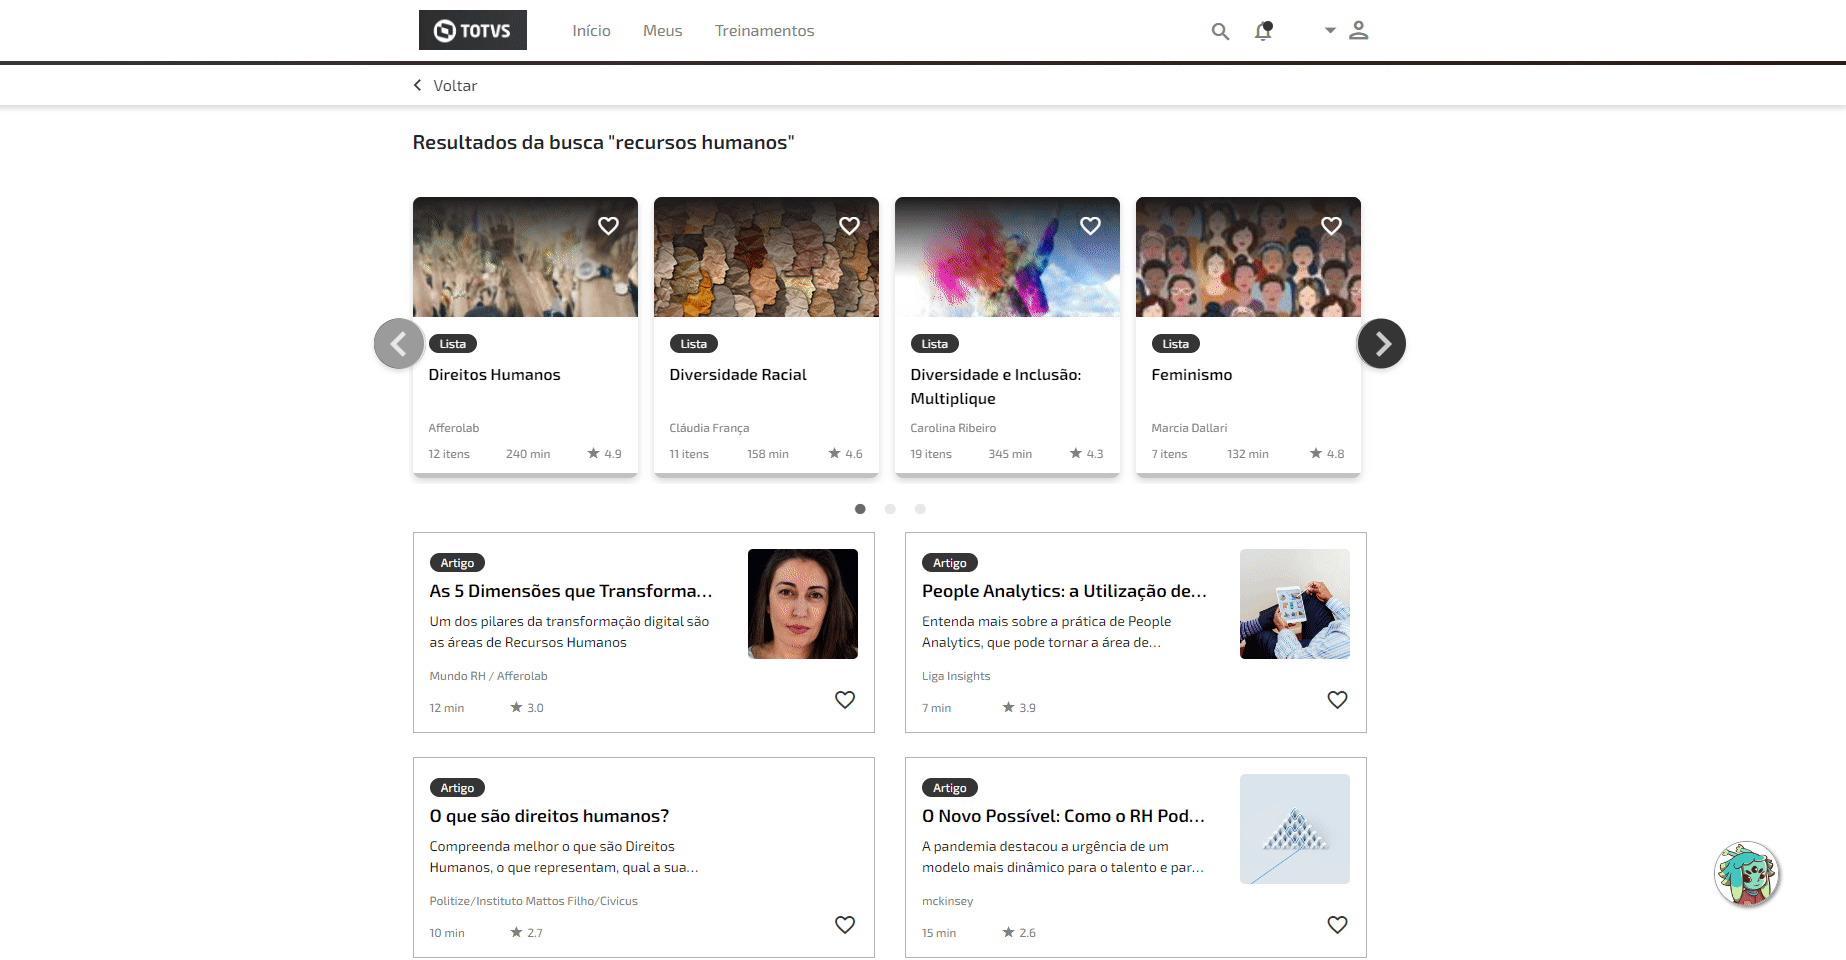Click the Voltar back link
Viewport: 1846px width, 960px height.
(x=455, y=86)
